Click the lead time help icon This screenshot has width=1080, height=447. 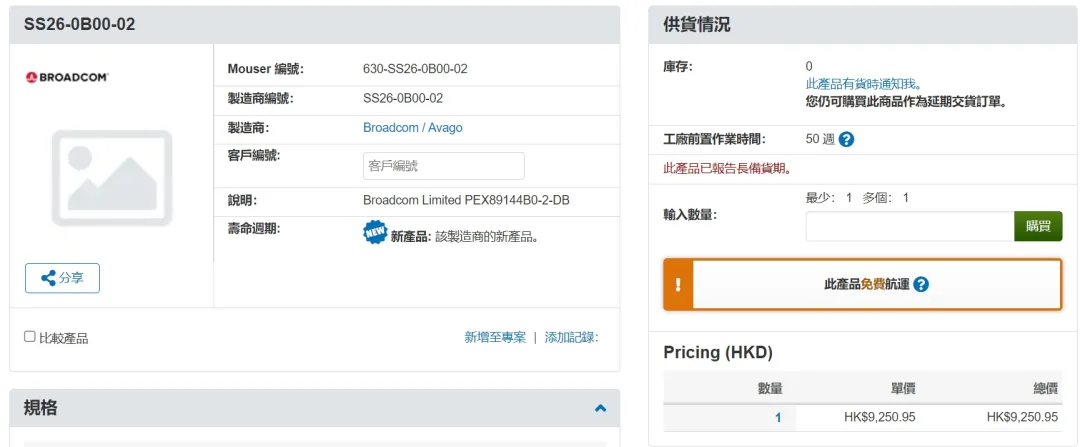point(846,139)
